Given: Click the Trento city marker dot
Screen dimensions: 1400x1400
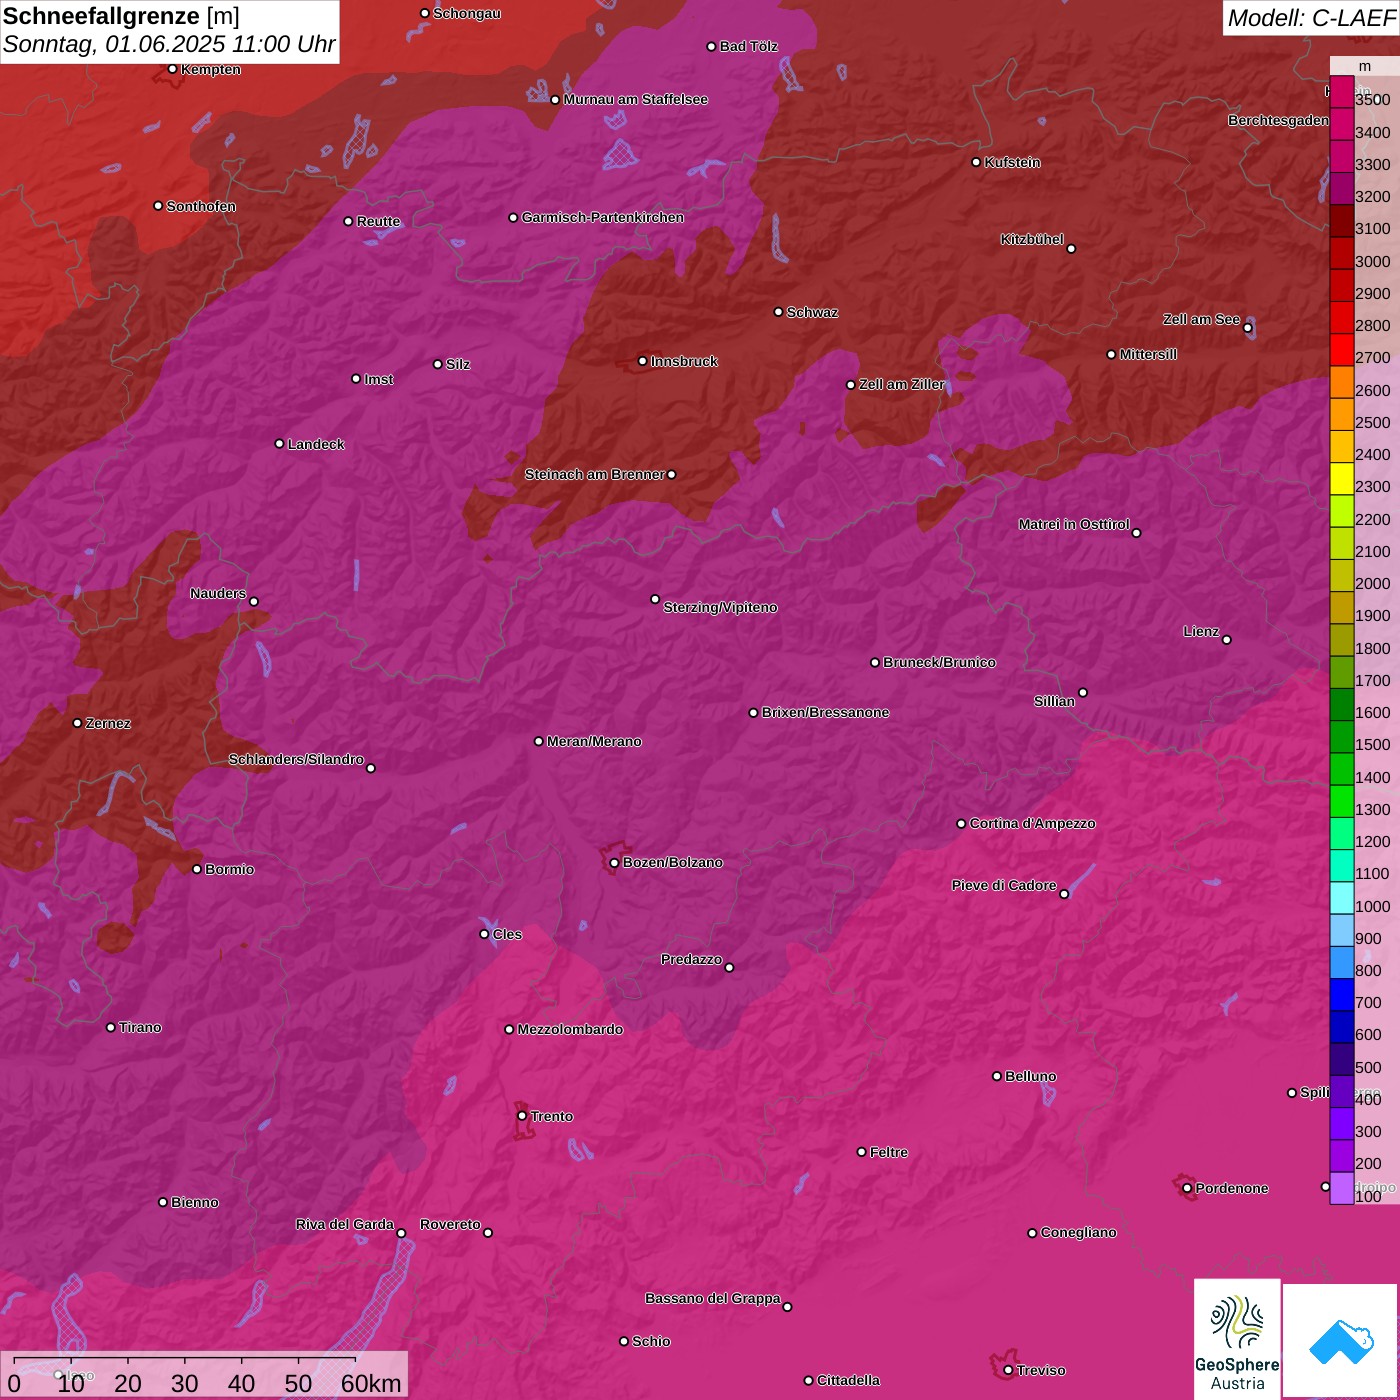Looking at the screenshot, I should pos(522,1116).
